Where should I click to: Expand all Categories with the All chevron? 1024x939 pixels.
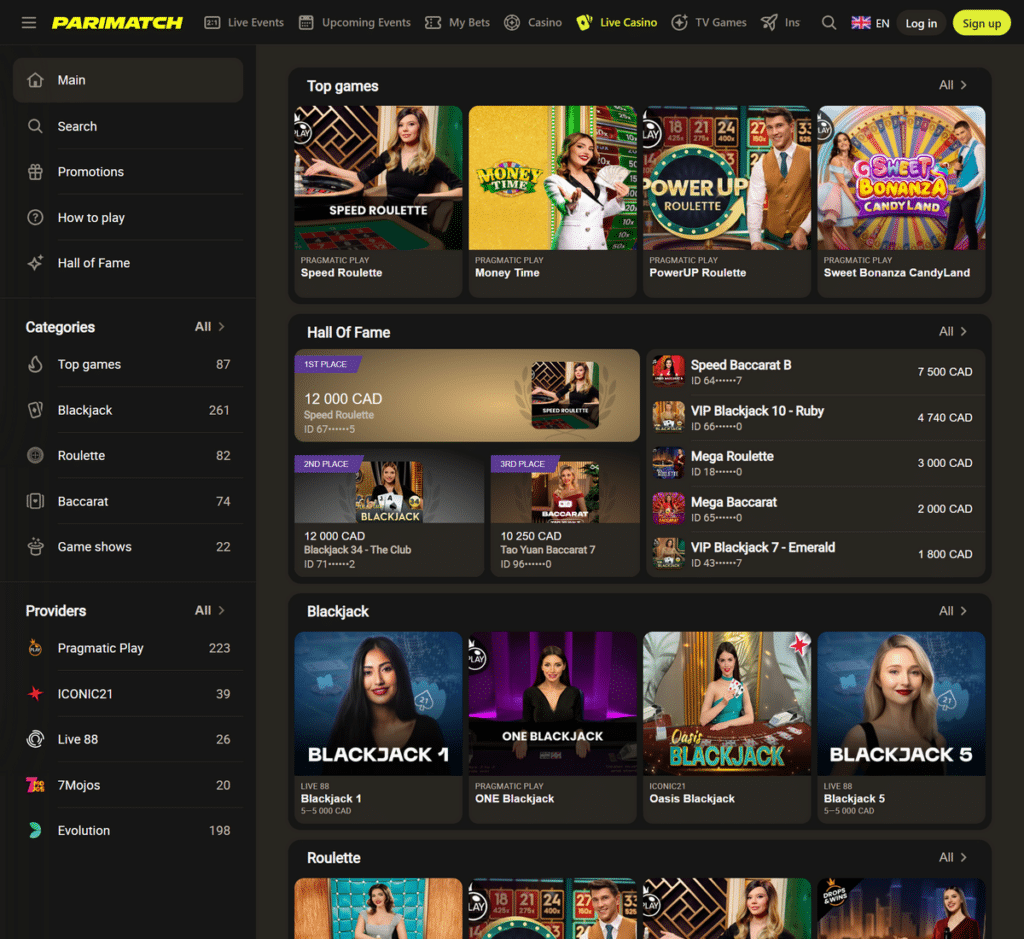pos(210,326)
